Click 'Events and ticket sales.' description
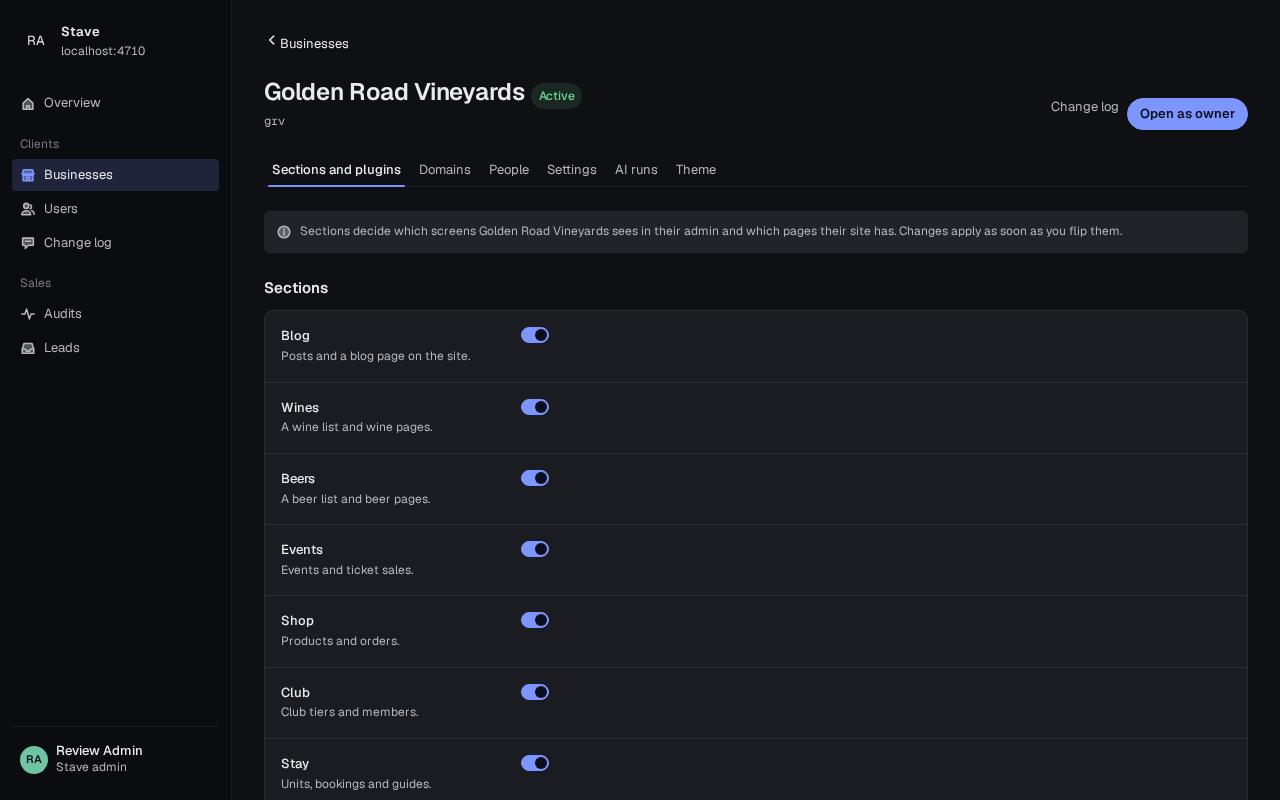This screenshot has height=800, width=1280. [347, 570]
